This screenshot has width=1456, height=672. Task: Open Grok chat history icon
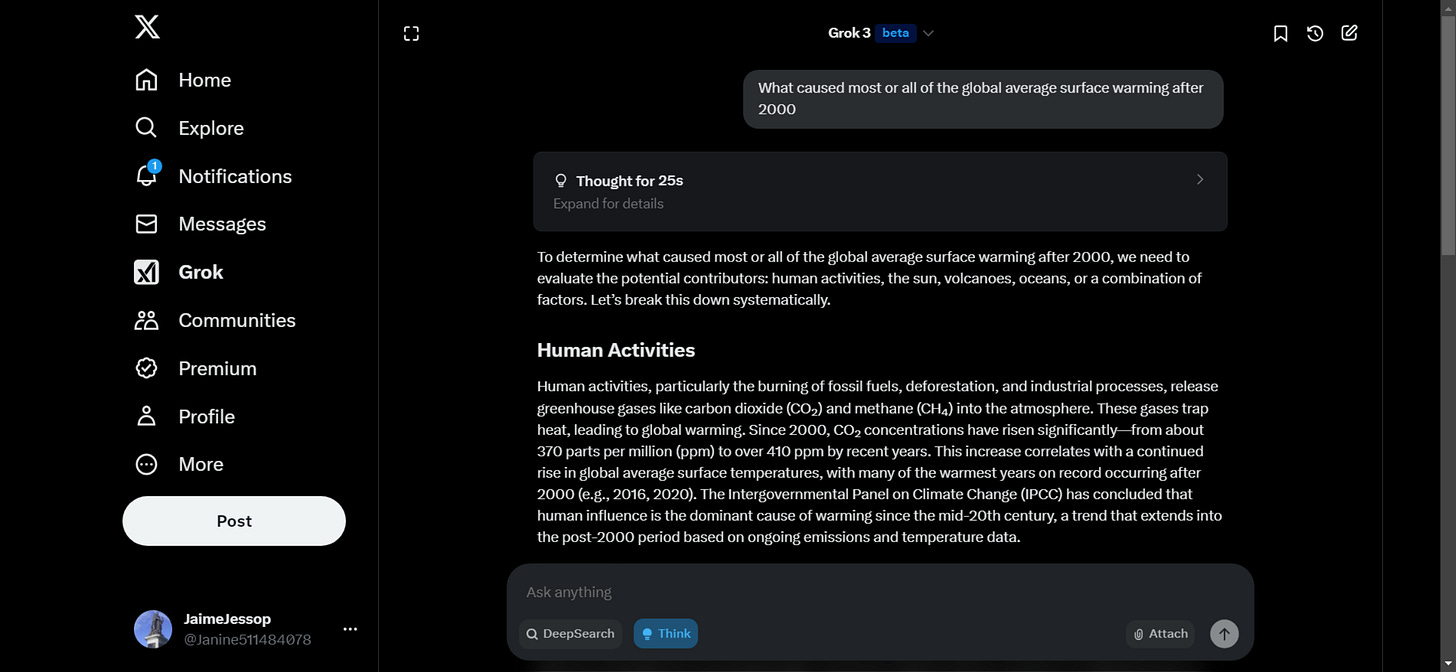click(1315, 34)
